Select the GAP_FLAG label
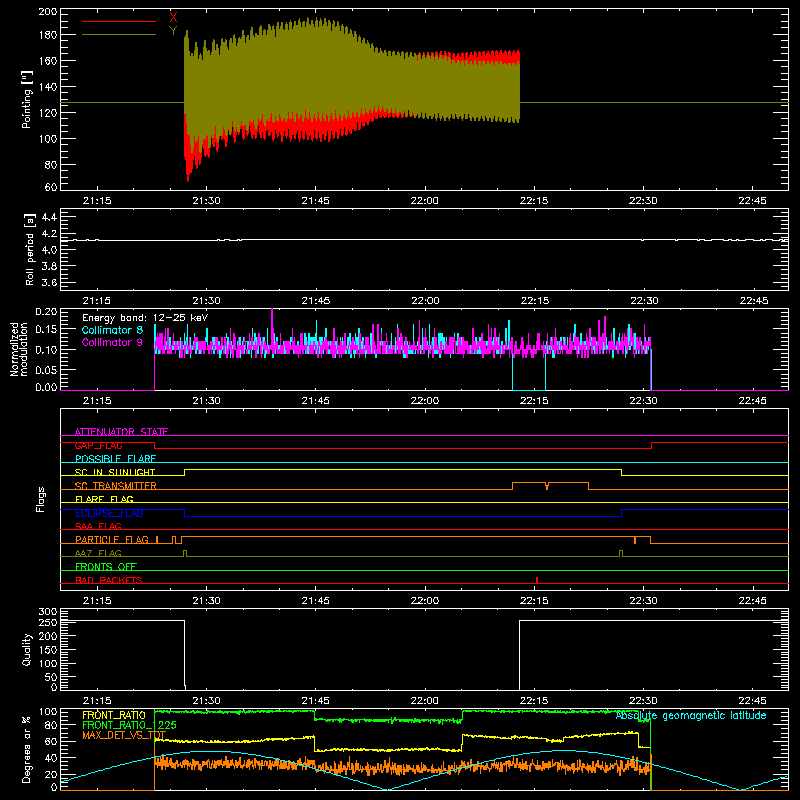 pyautogui.click(x=98, y=445)
